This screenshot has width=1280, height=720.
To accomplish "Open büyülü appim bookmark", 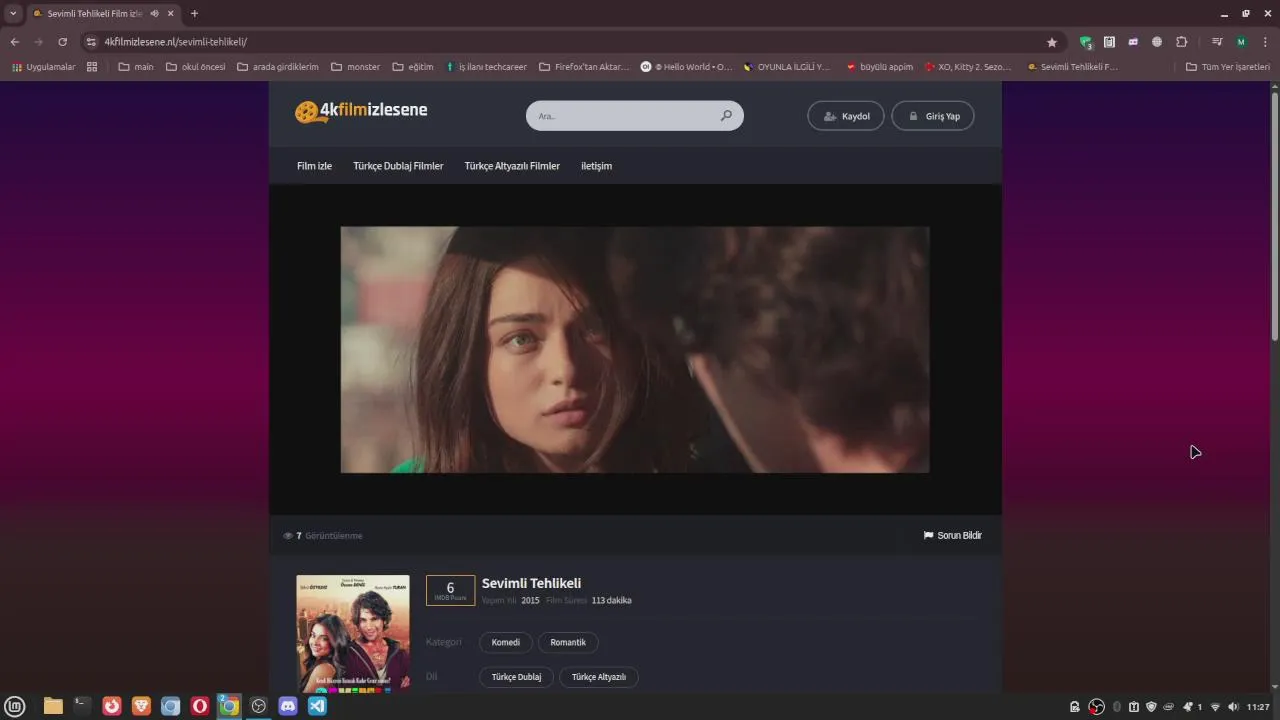I will [x=880, y=67].
